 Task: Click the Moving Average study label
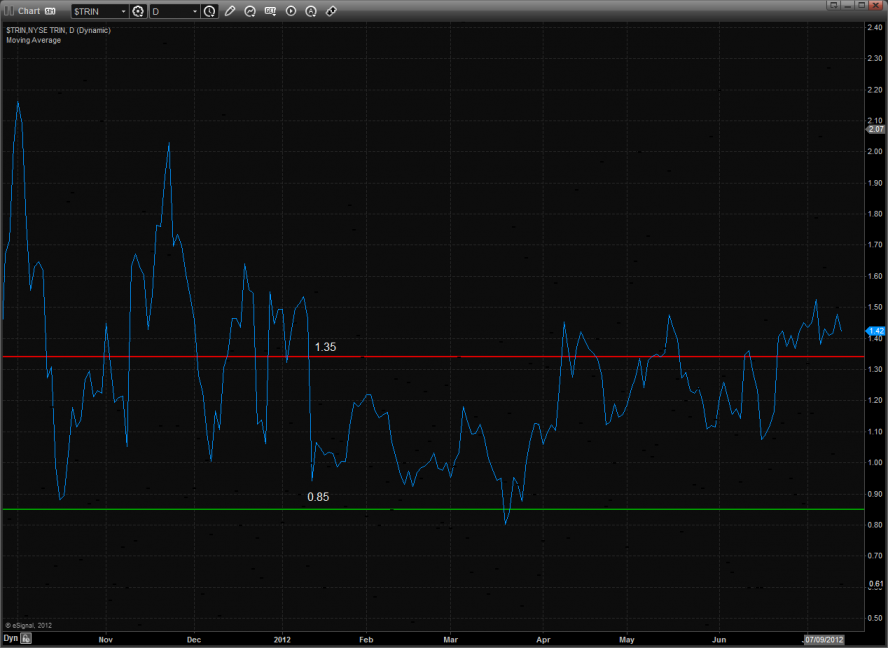point(33,40)
